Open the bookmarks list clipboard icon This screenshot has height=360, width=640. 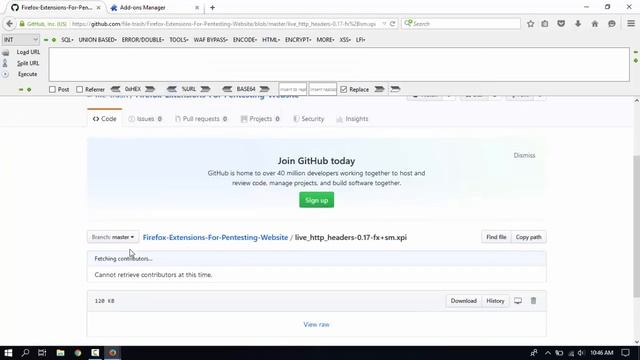[545, 24]
